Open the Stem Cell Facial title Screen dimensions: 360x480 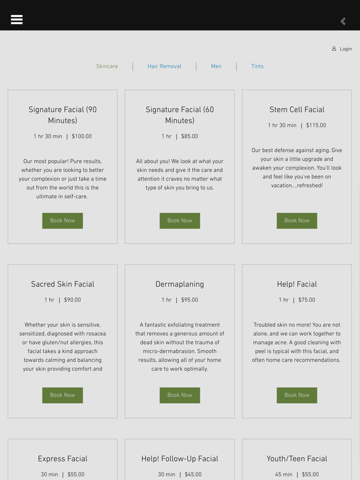tap(297, 110)
